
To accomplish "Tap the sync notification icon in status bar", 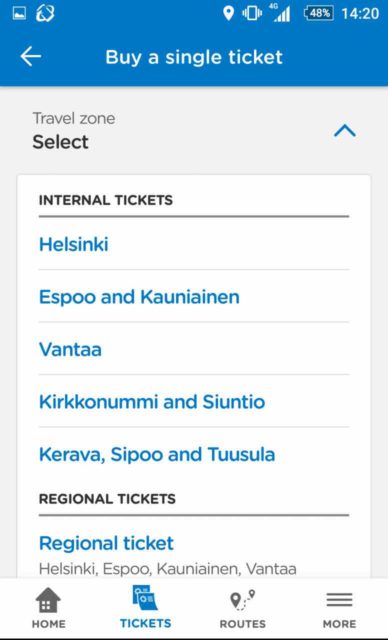I will 45,13.
